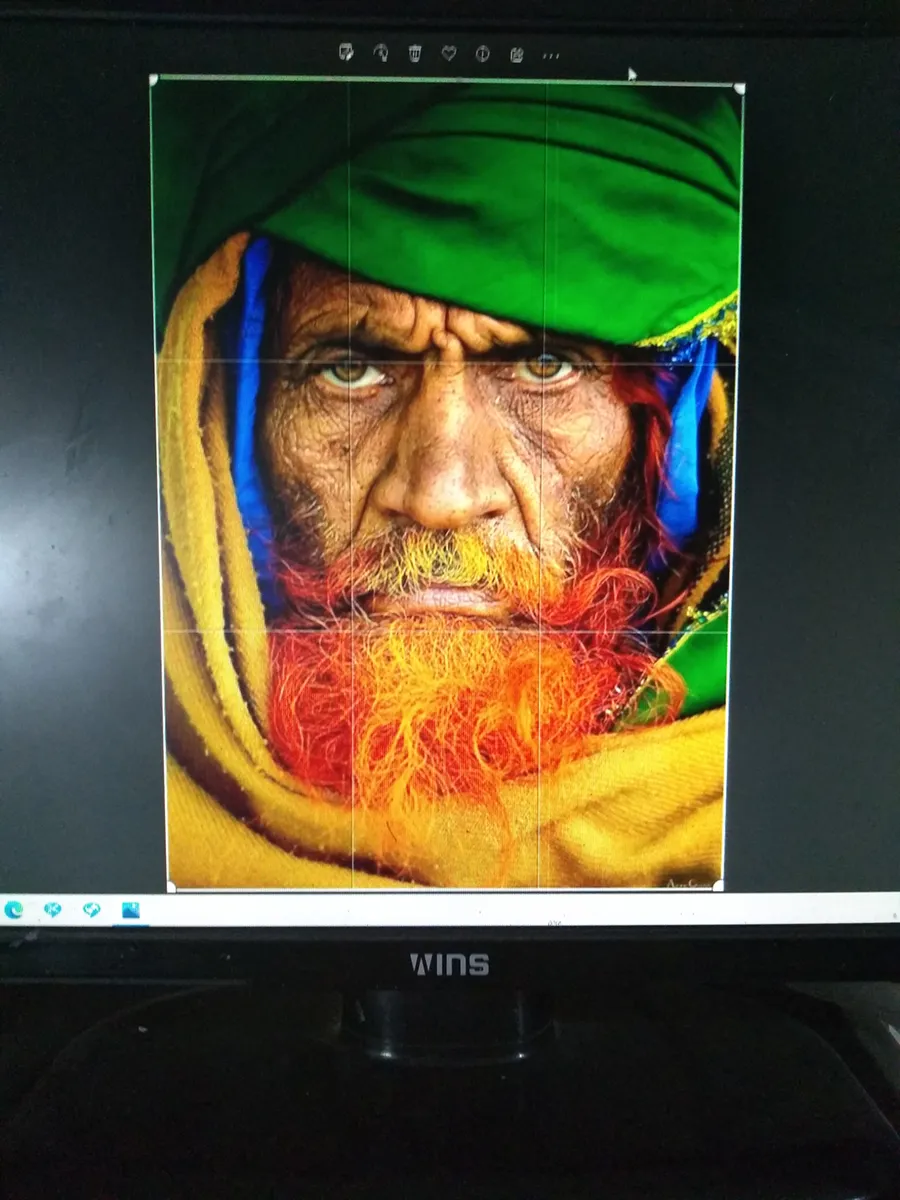900x1200 pixels.
Task: Open the edit image tool
Action: pyautogui.click(x=346, y=53)
